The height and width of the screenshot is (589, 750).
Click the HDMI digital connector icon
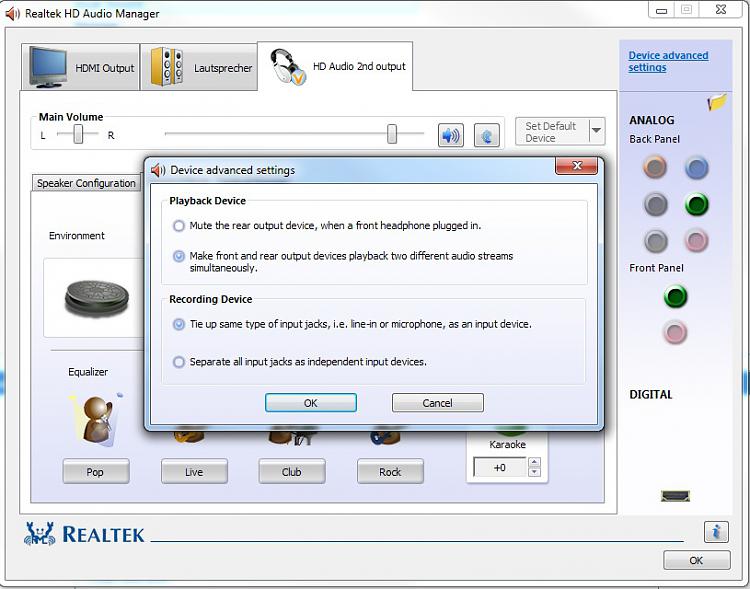[675, 496]
